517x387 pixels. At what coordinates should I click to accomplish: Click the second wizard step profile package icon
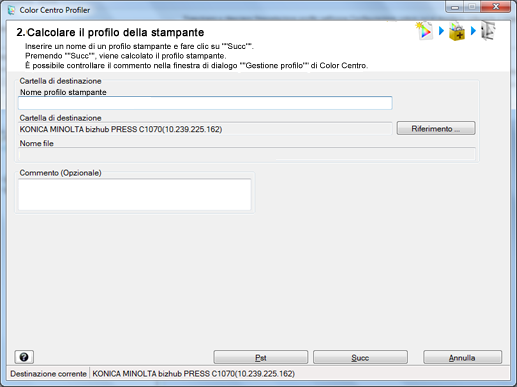[x=457, y=31]
